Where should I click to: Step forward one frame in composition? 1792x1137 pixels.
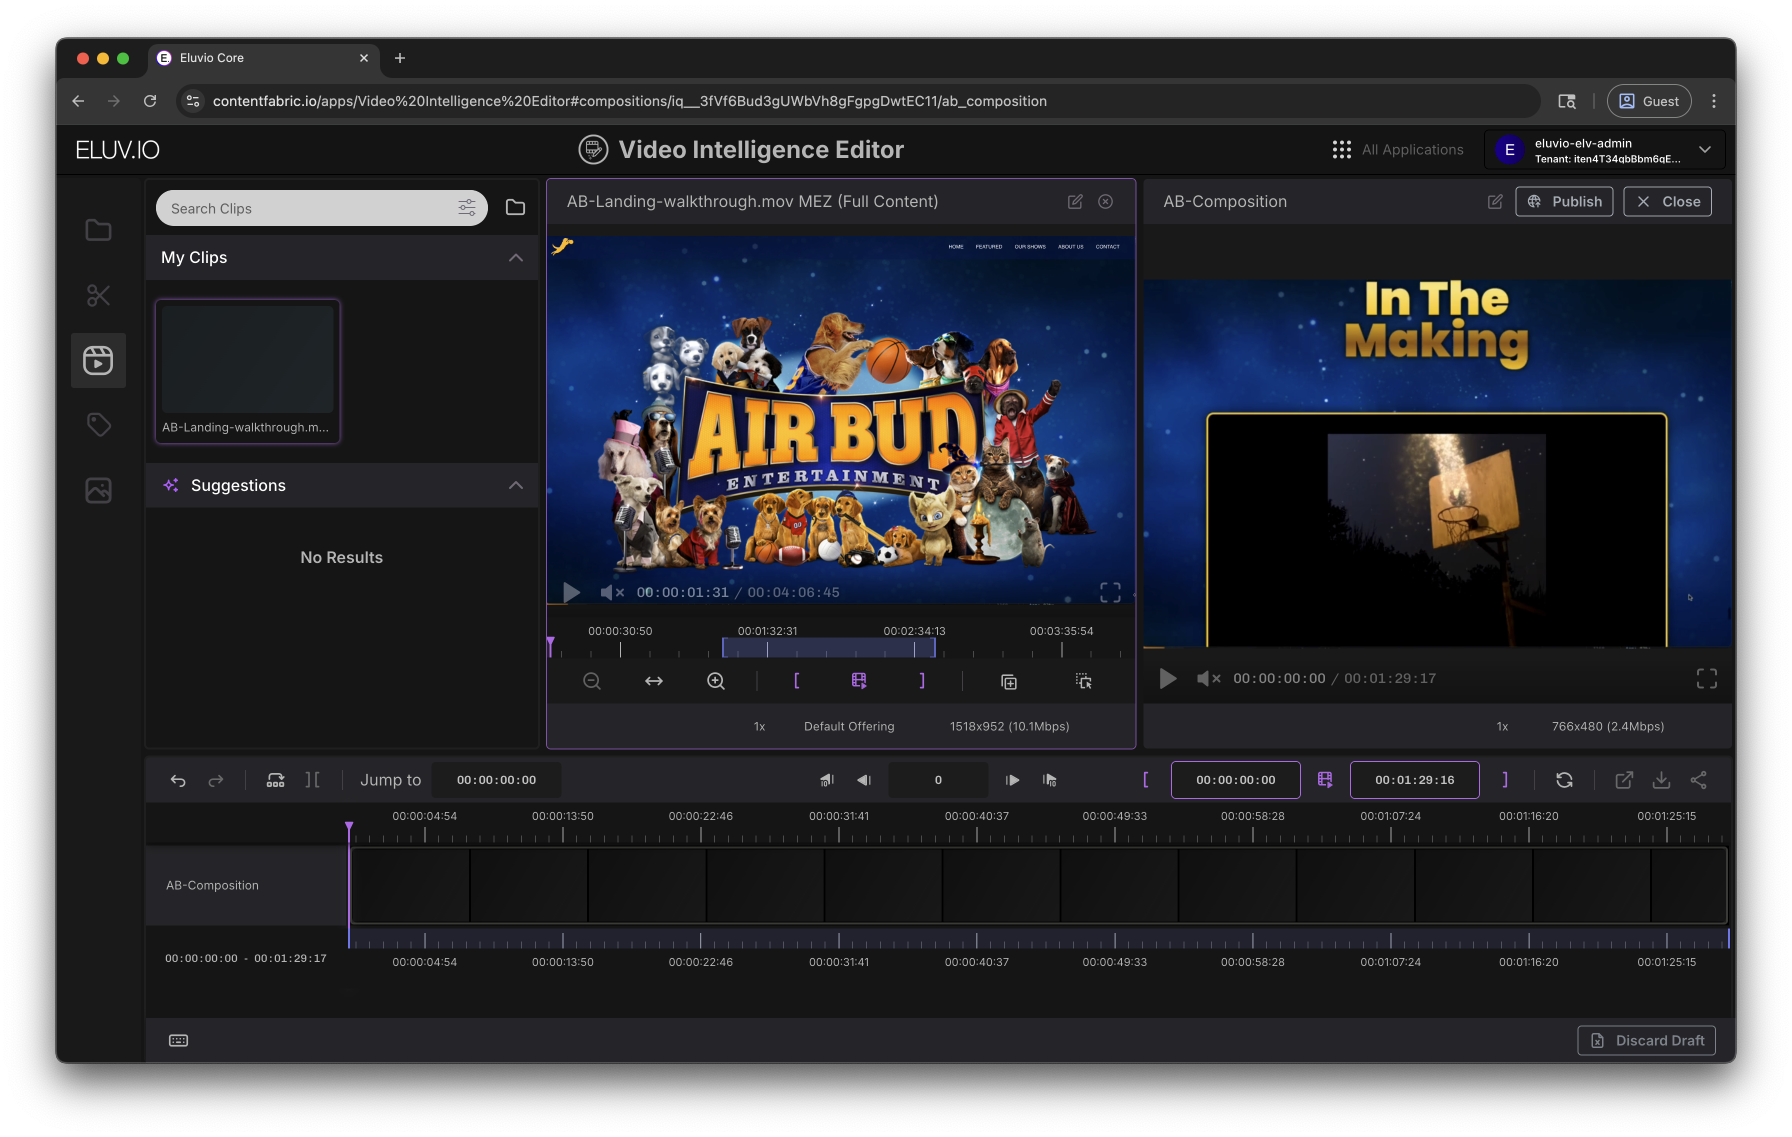click(x=1012, y=780)
